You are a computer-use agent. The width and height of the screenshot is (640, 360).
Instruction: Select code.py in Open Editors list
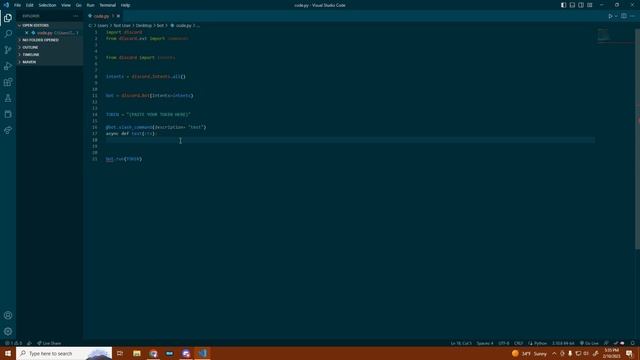pyautogui.click(x=50, y=33)
